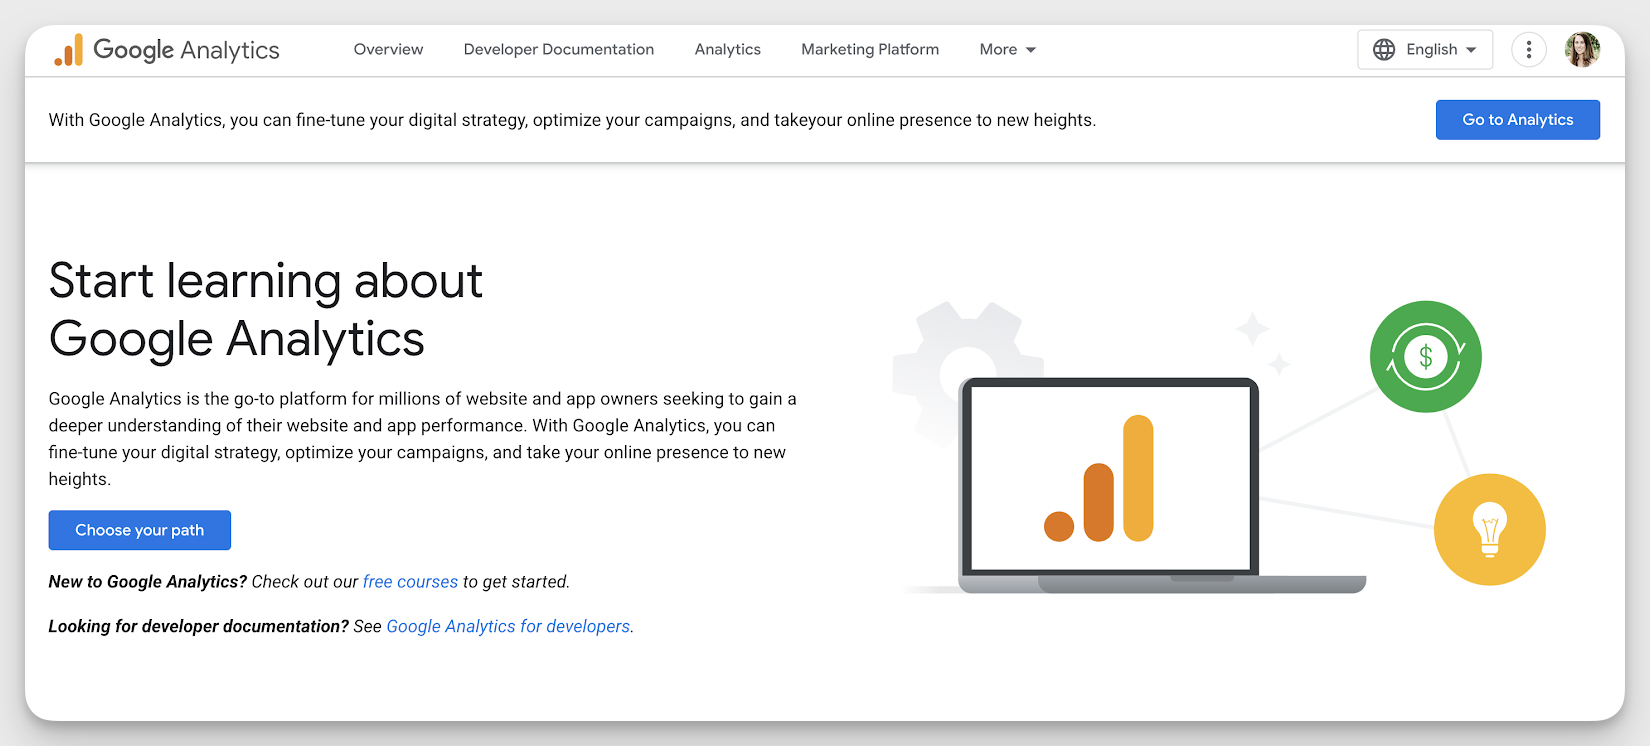The width and height of the screenshot is (1650, 746).
Task: Open the Overview nav item
Action: (x=388, y=50)
